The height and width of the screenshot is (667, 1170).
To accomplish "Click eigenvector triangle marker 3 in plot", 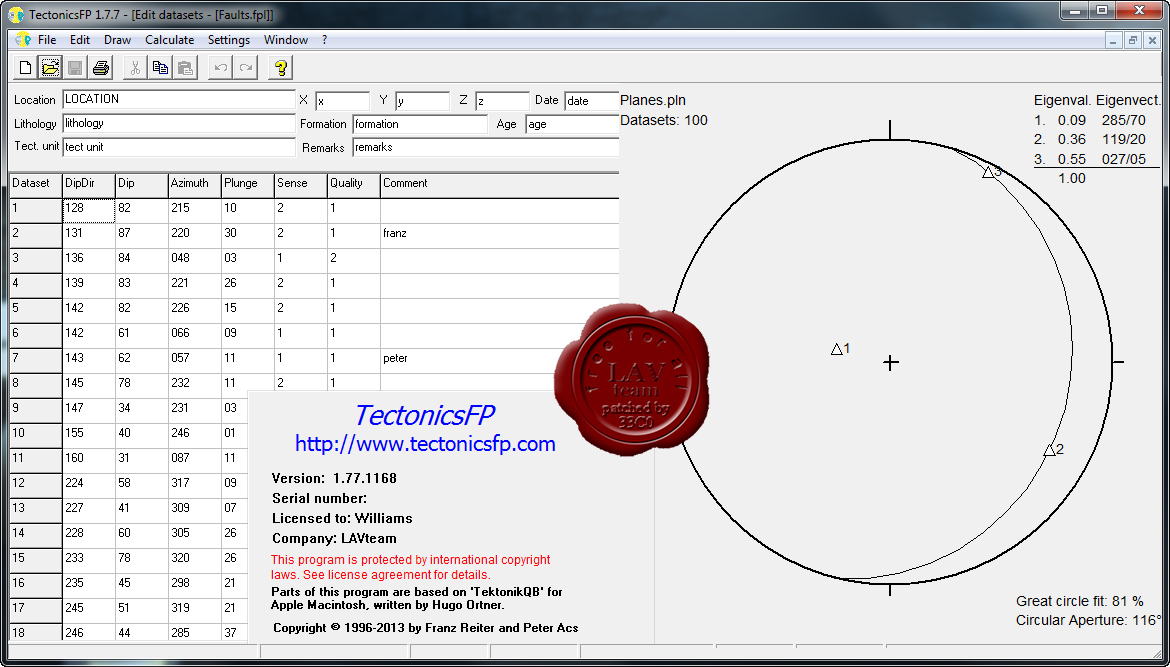I will [x=988, y=172].
